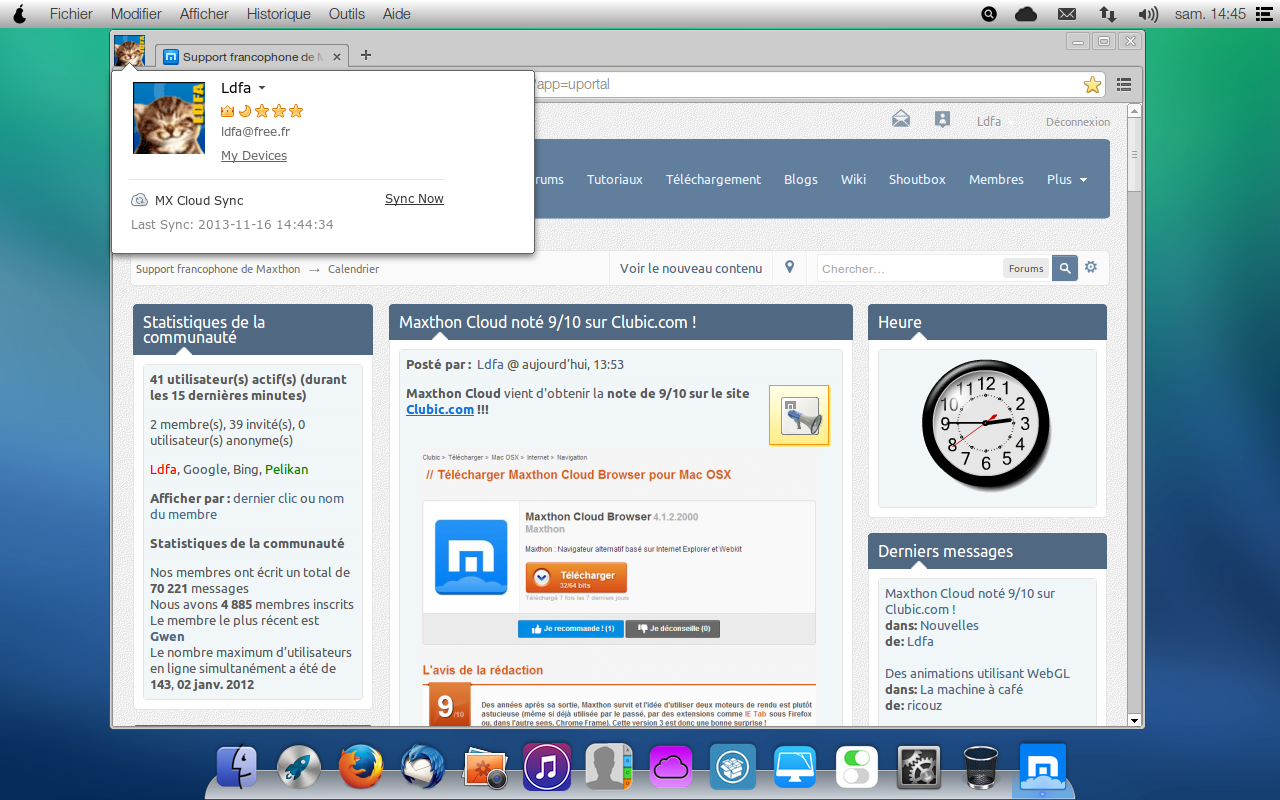
Task: Click the Calendrier breadcrumb
Action: coord(354,269)
